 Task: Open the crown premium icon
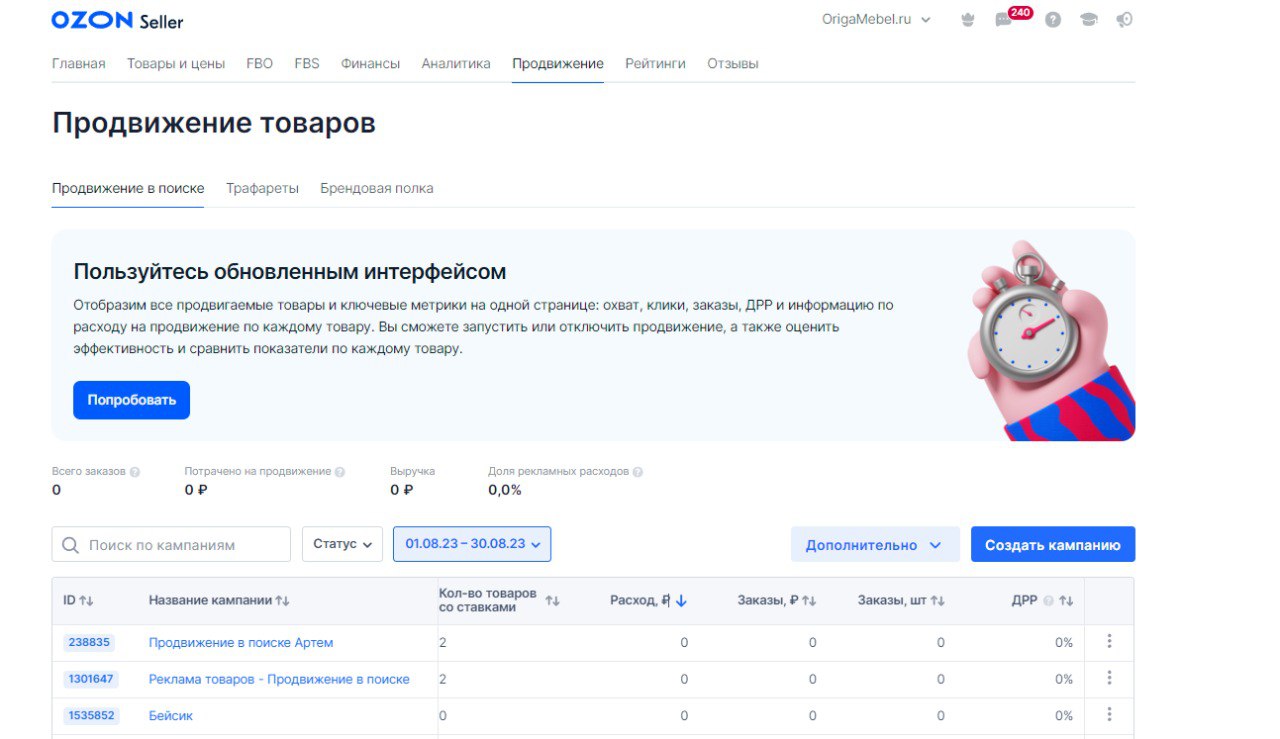[x=968, y=19]
